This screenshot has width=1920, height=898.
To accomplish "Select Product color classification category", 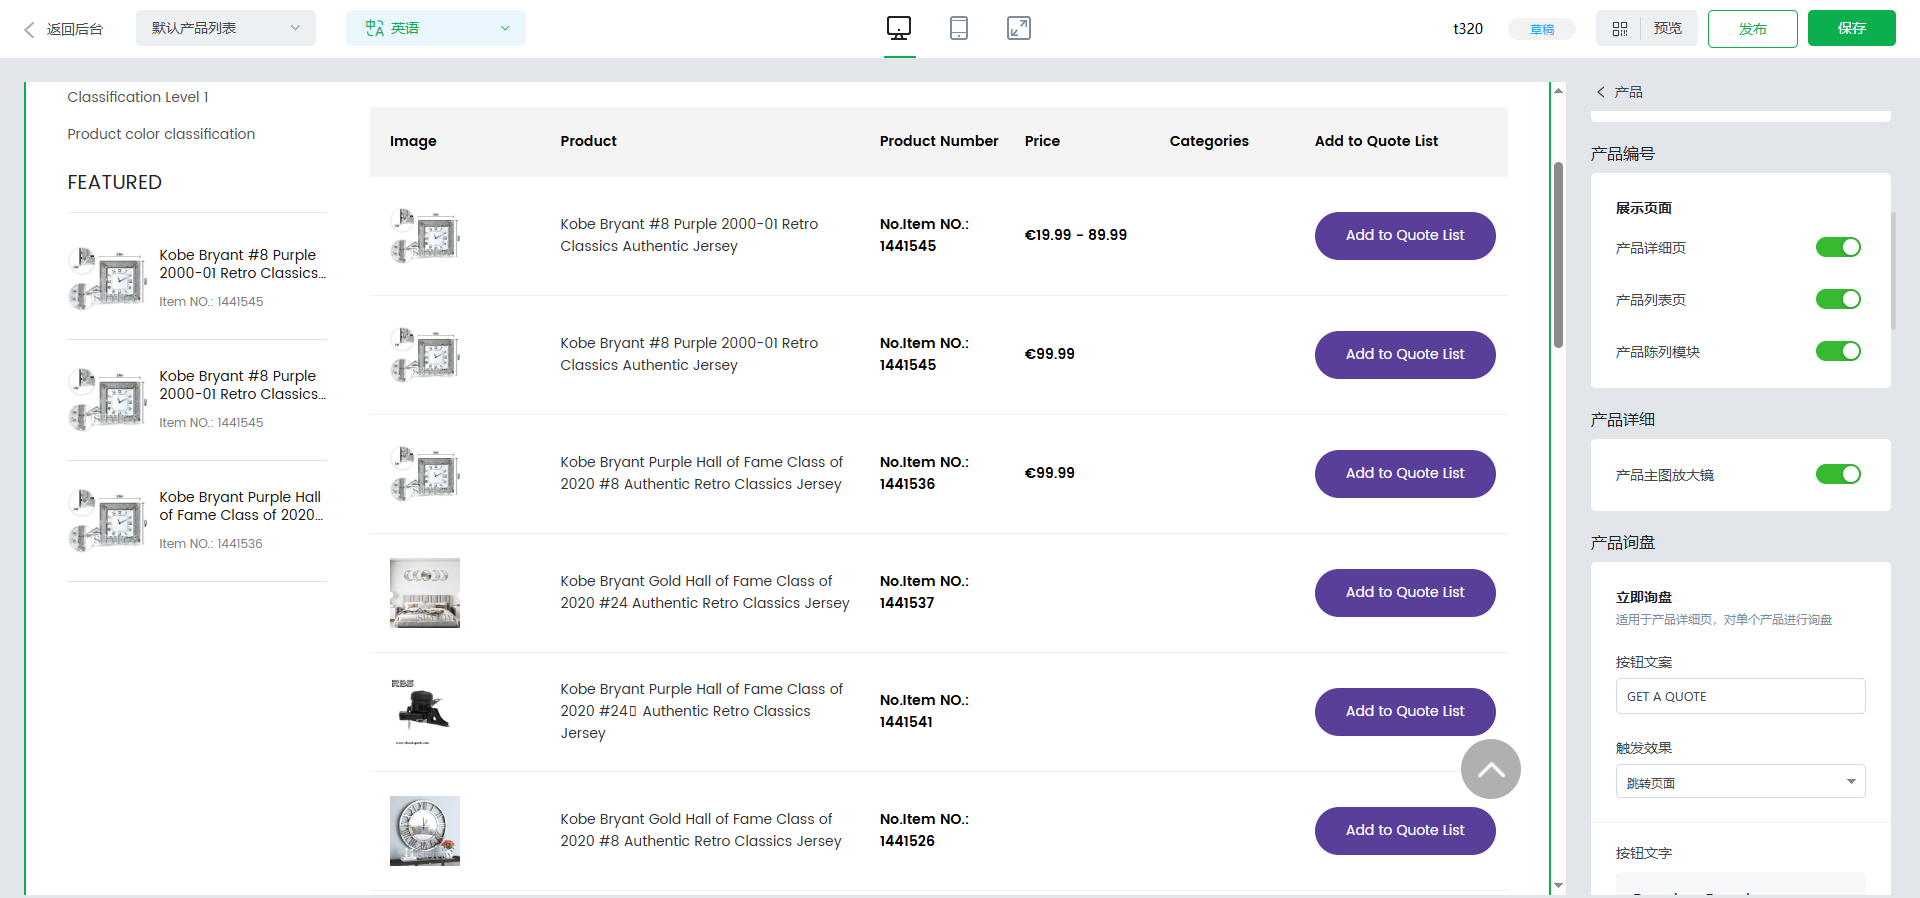I will (161, 134).
